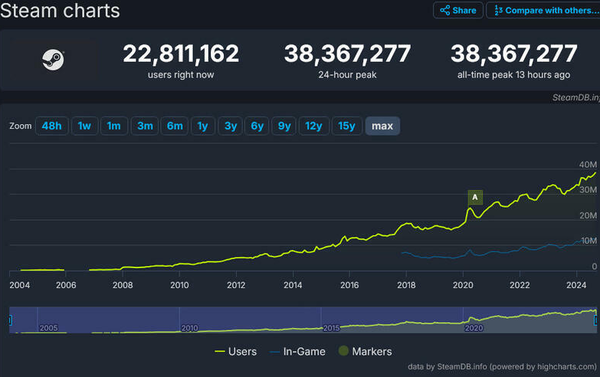
Task: Toggle Markers visibility in legend
Action: tap(365, 351)
